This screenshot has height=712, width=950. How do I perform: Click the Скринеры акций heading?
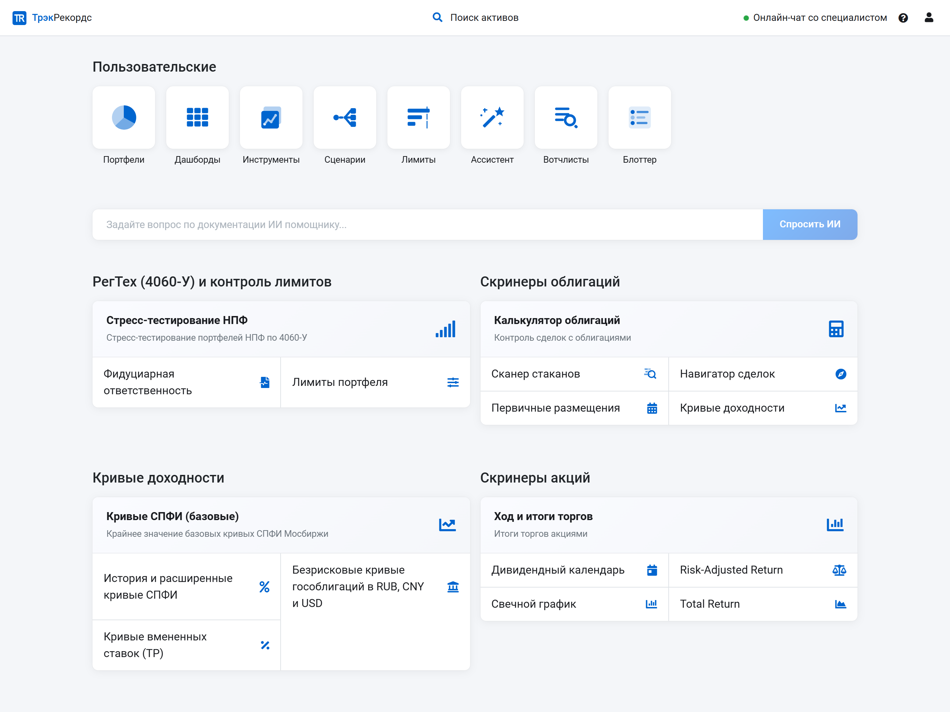(x=535, y=478)
